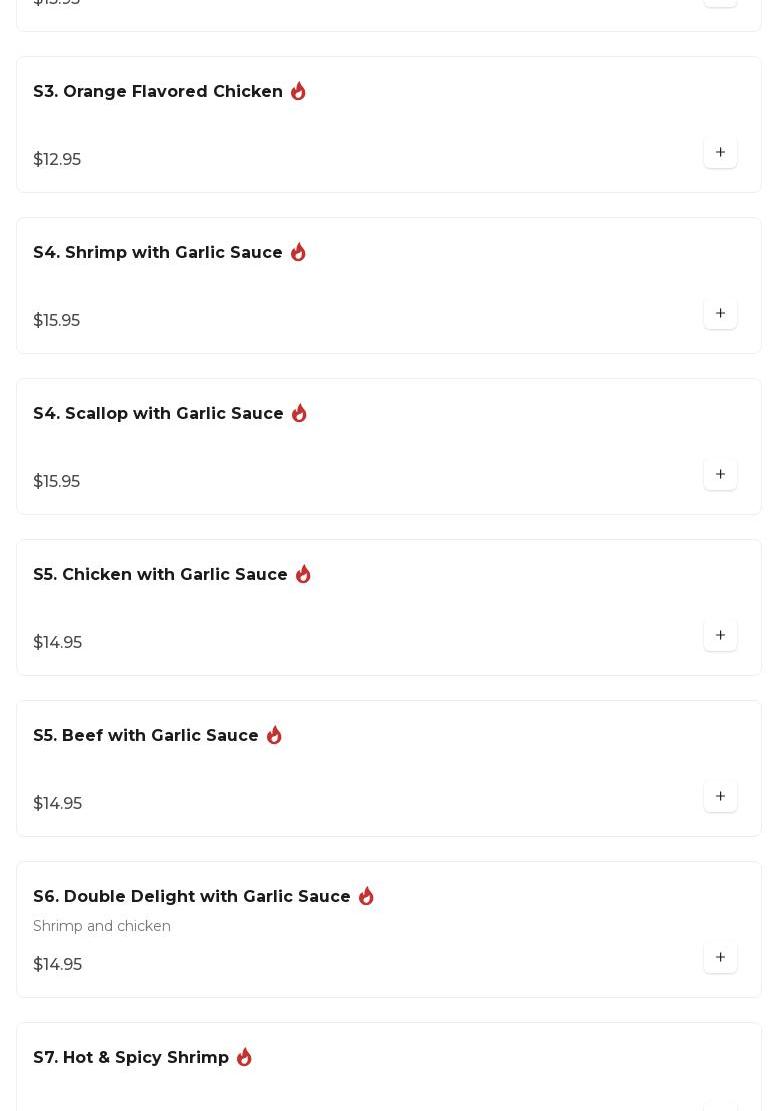Viewport: 778px width, 1111px height.
Task: Click spicy flame icon beside Hot & Spicy Shrimp
Action: tap(244, 1056)
